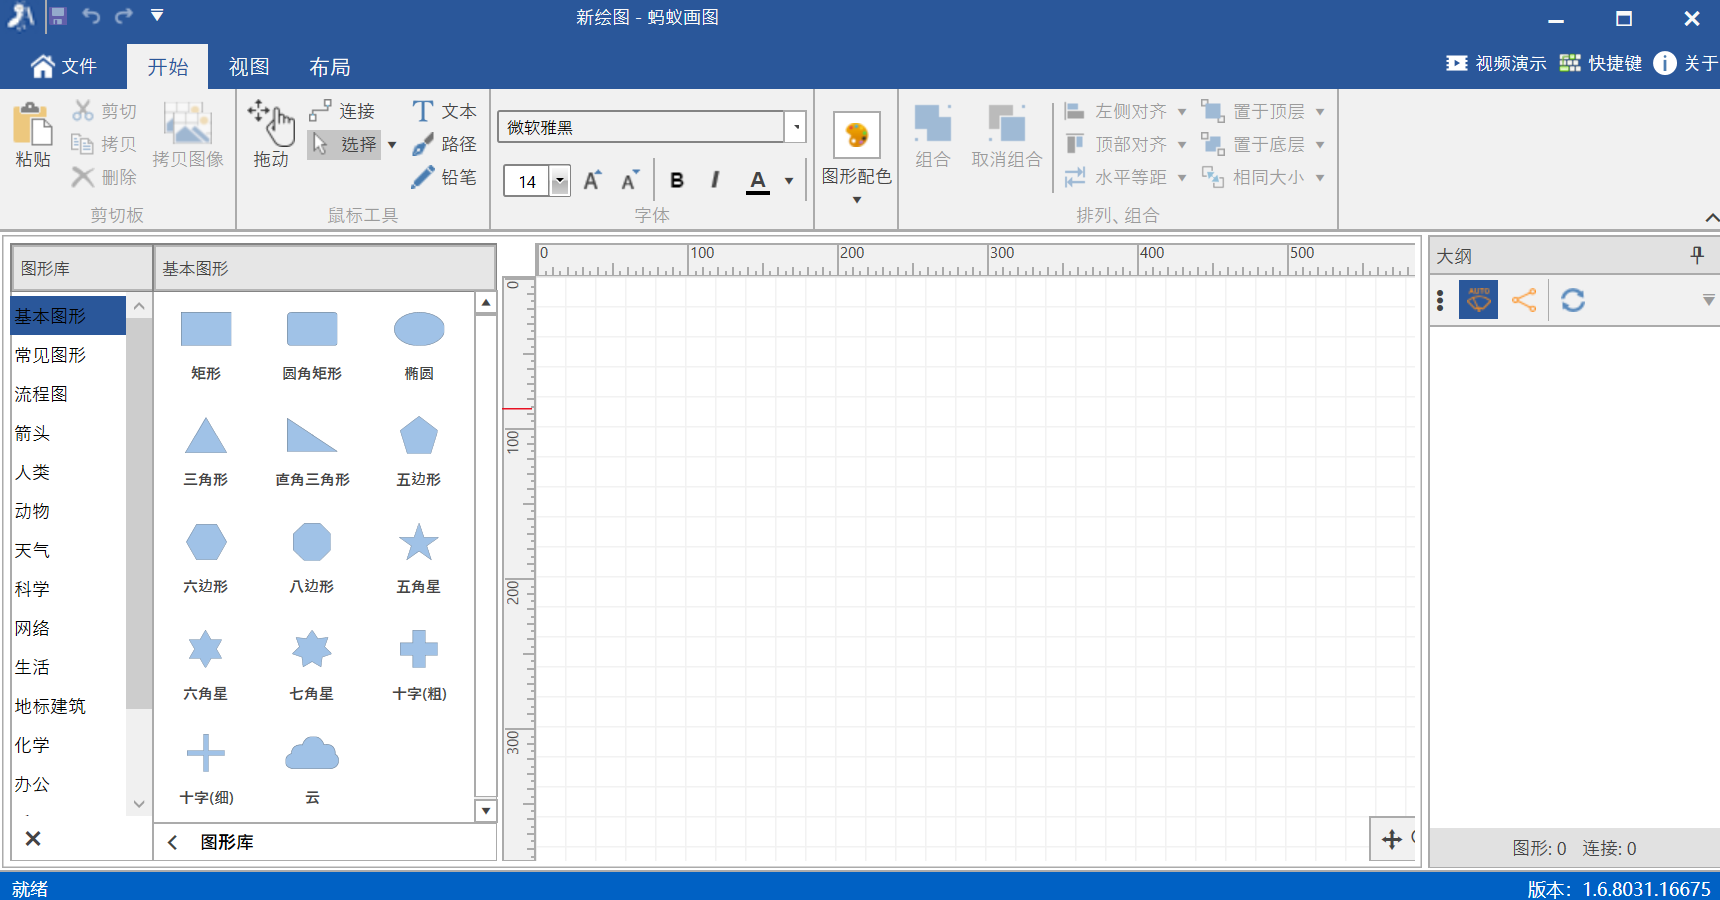Click the Undo arrow in title bar

[91, 16]
